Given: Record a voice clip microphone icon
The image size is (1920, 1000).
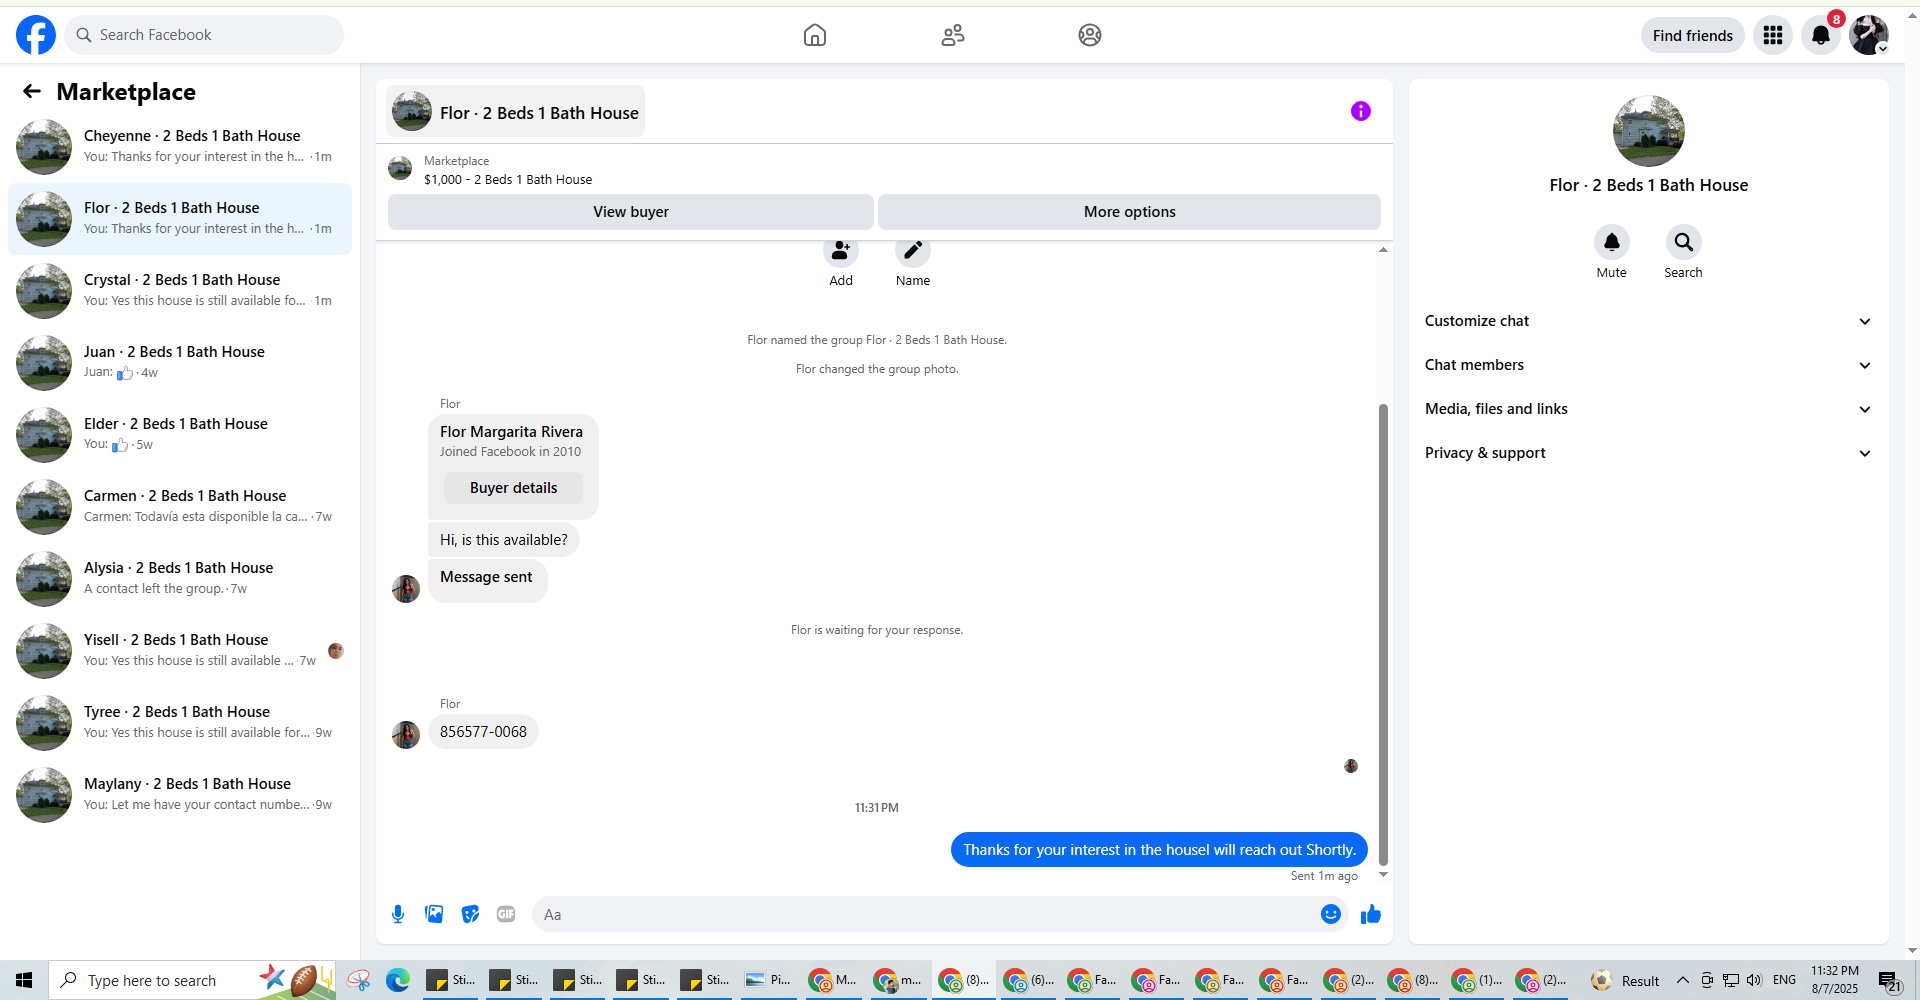Looking at the screenshot, I should click(398, 914).
